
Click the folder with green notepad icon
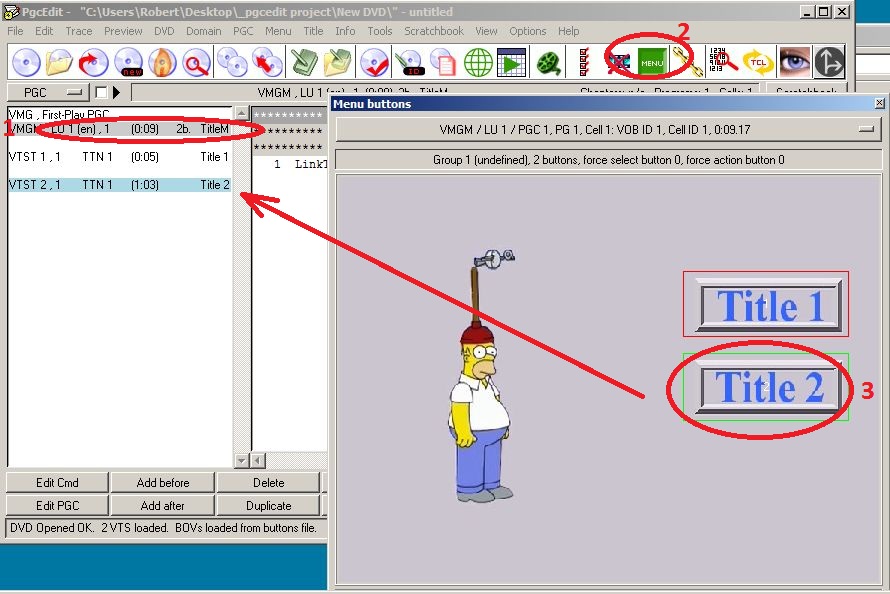pyautogui.click(x=338, y=62)
